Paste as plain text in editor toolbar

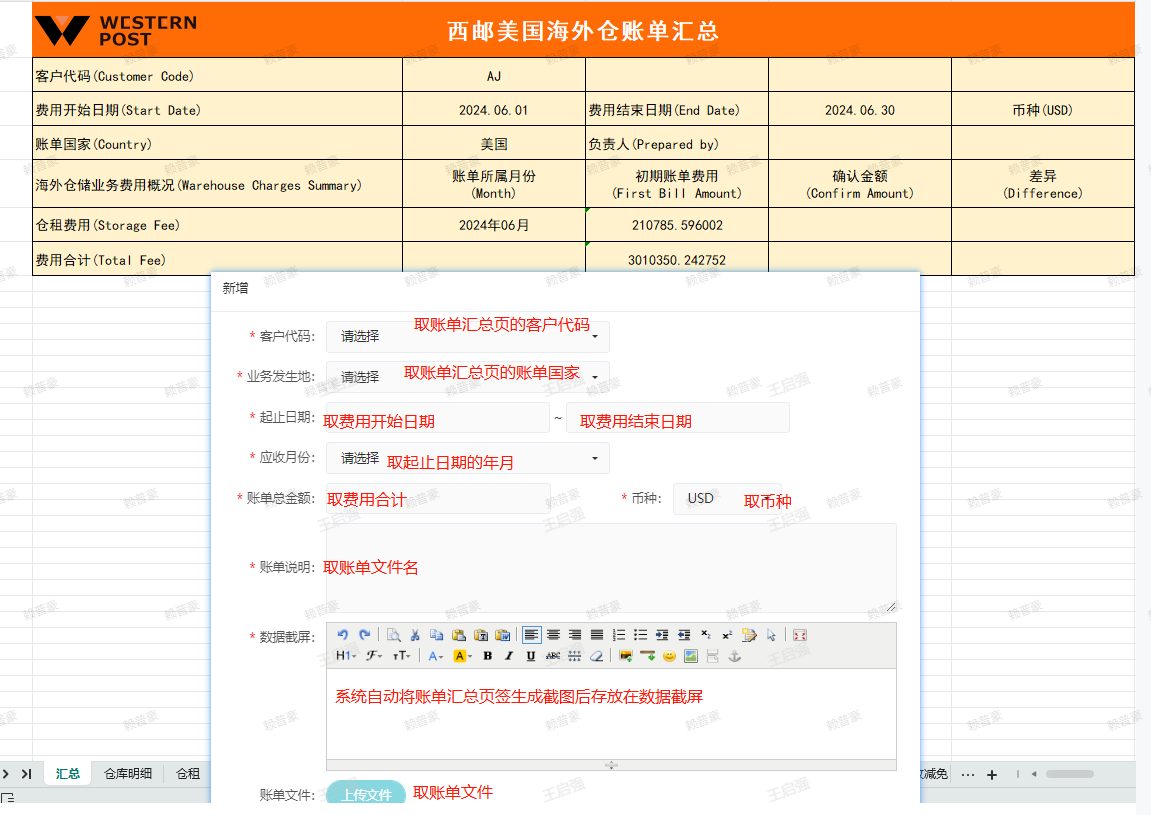(481, 635)
